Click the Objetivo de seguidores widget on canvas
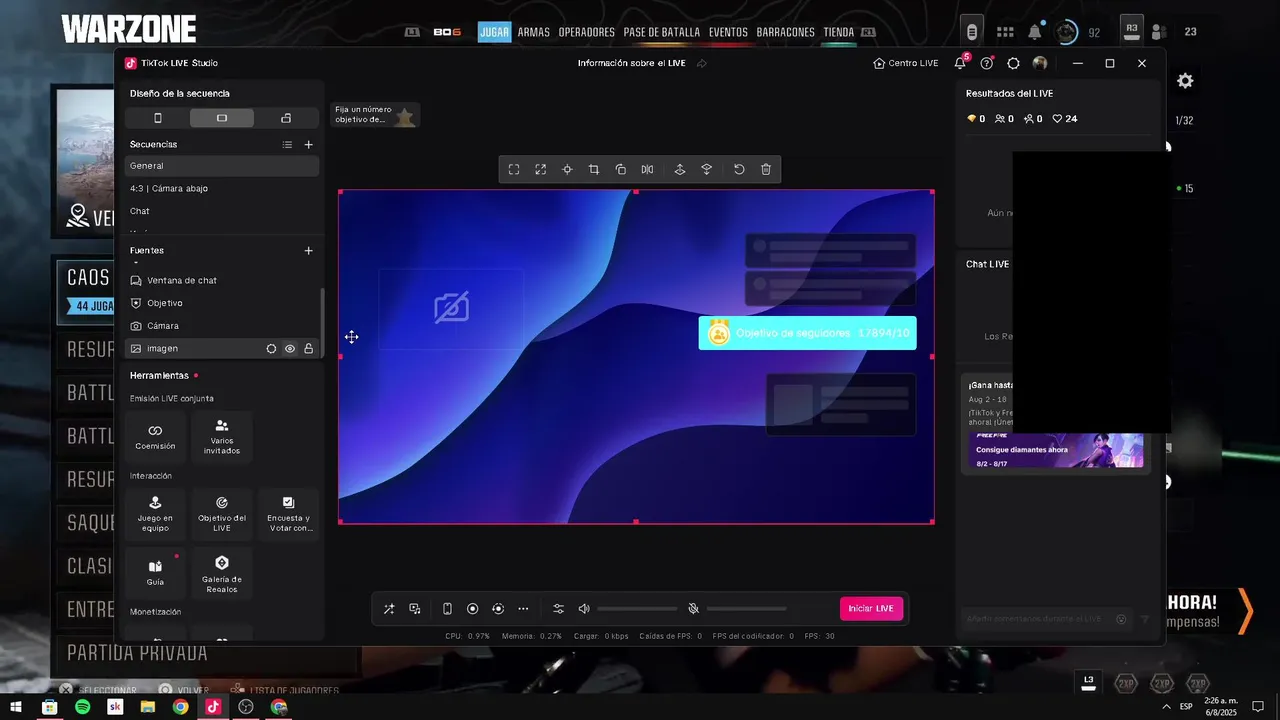The height and width of the screenshot is (720, 1280). click(807, 333)
